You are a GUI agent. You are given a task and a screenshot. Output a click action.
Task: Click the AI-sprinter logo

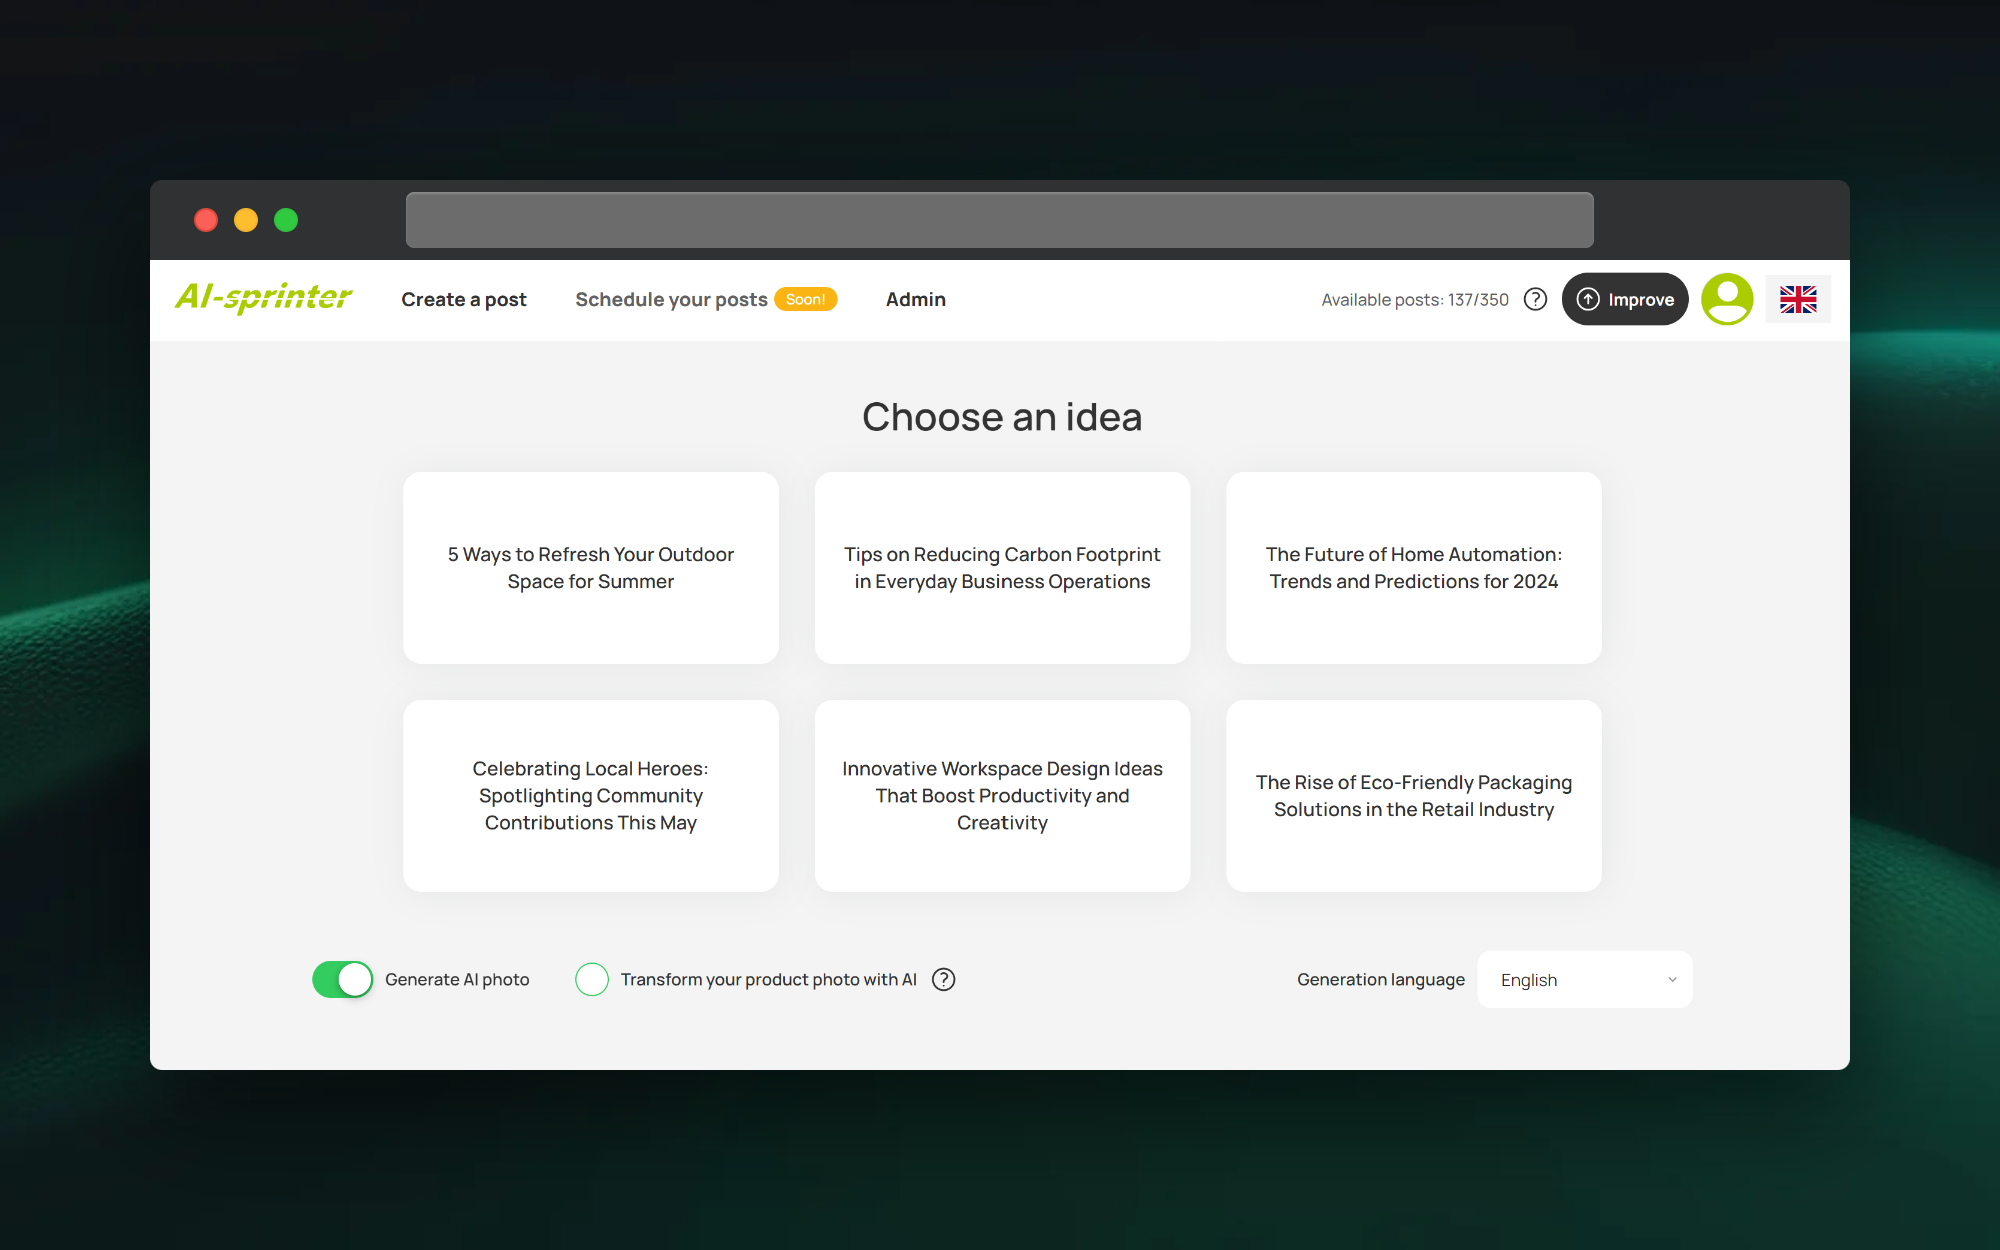pyautogui.click(x=264, y=298)
